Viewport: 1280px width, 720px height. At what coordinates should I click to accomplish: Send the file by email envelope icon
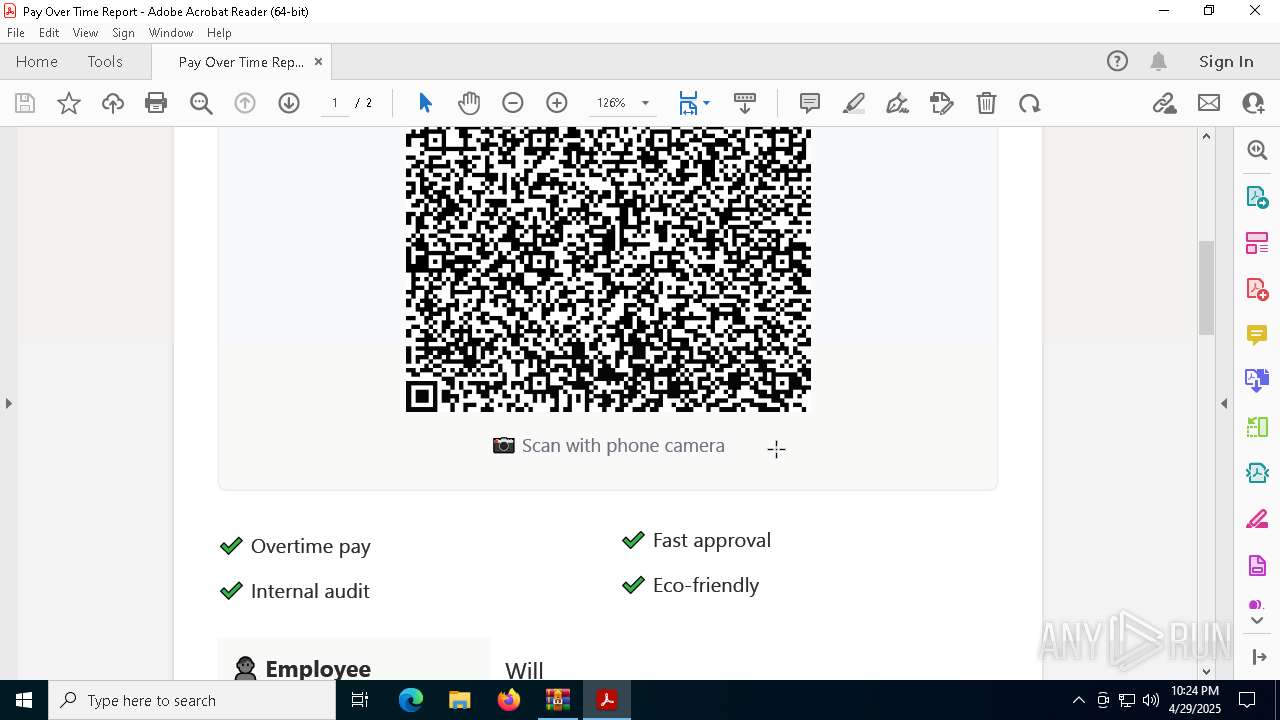1209,103
